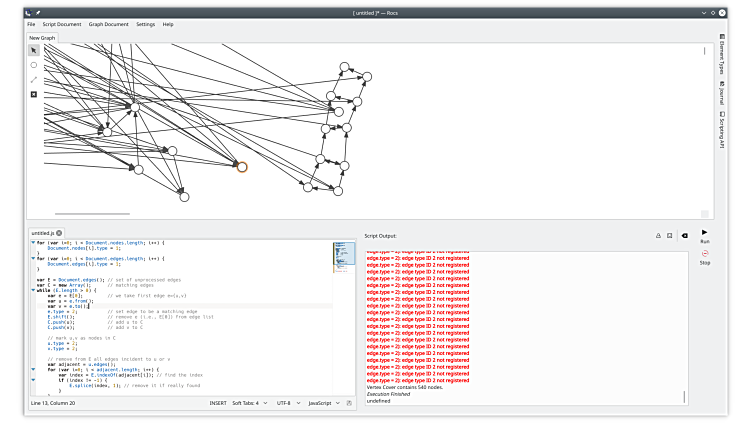Select the delete element tool
752x423 pixels.
pos(34,95)
